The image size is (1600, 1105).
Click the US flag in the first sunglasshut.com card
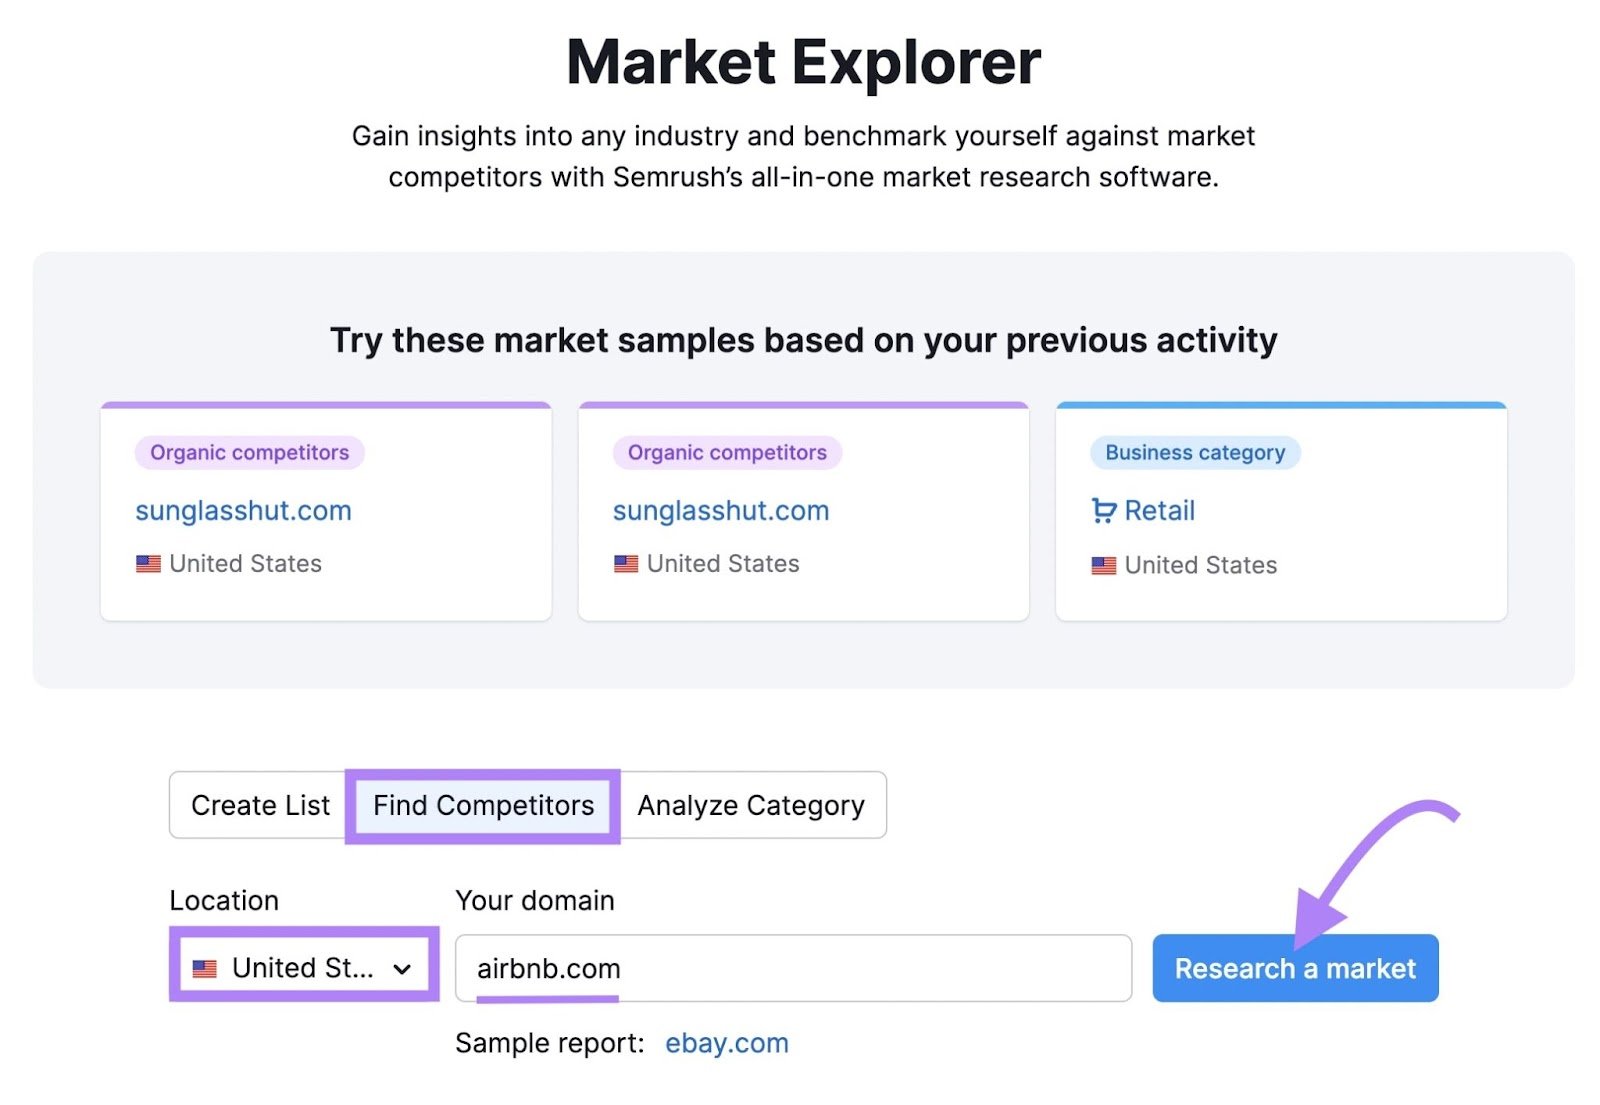(148, 564)
